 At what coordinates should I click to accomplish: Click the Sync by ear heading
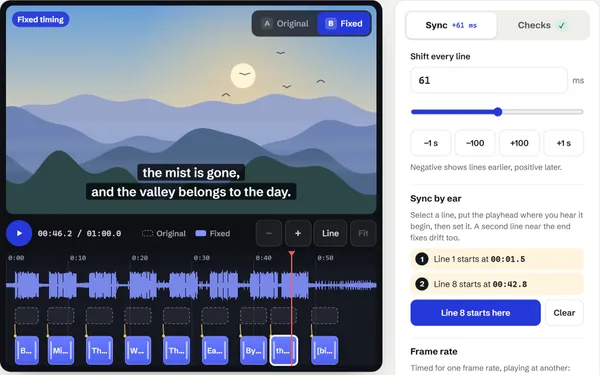[435, 199]
